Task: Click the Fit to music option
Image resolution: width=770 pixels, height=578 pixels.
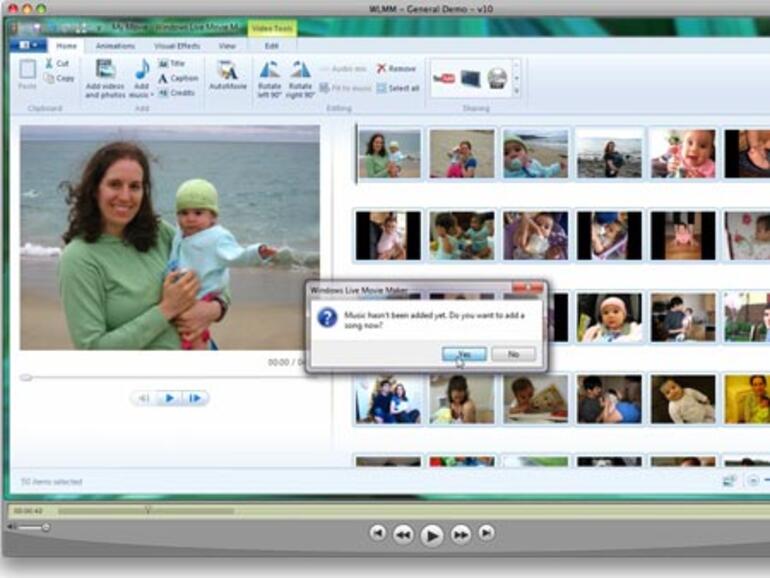Action: pyautogui.click(x=345, y=88)
